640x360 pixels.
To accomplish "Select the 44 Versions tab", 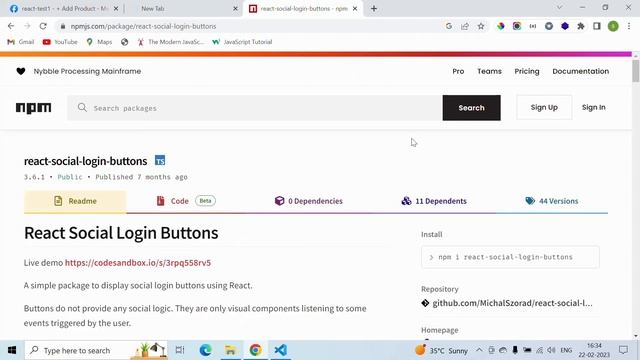I will click(552, 201).
